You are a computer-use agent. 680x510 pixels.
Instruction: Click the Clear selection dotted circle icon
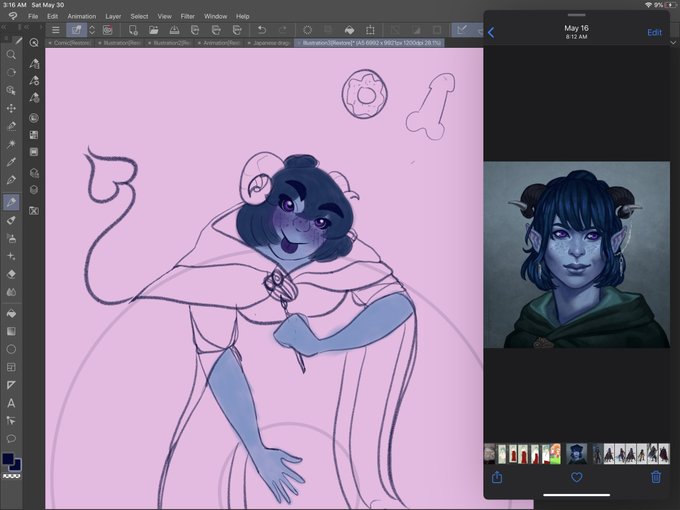click(x=307, y=30)
